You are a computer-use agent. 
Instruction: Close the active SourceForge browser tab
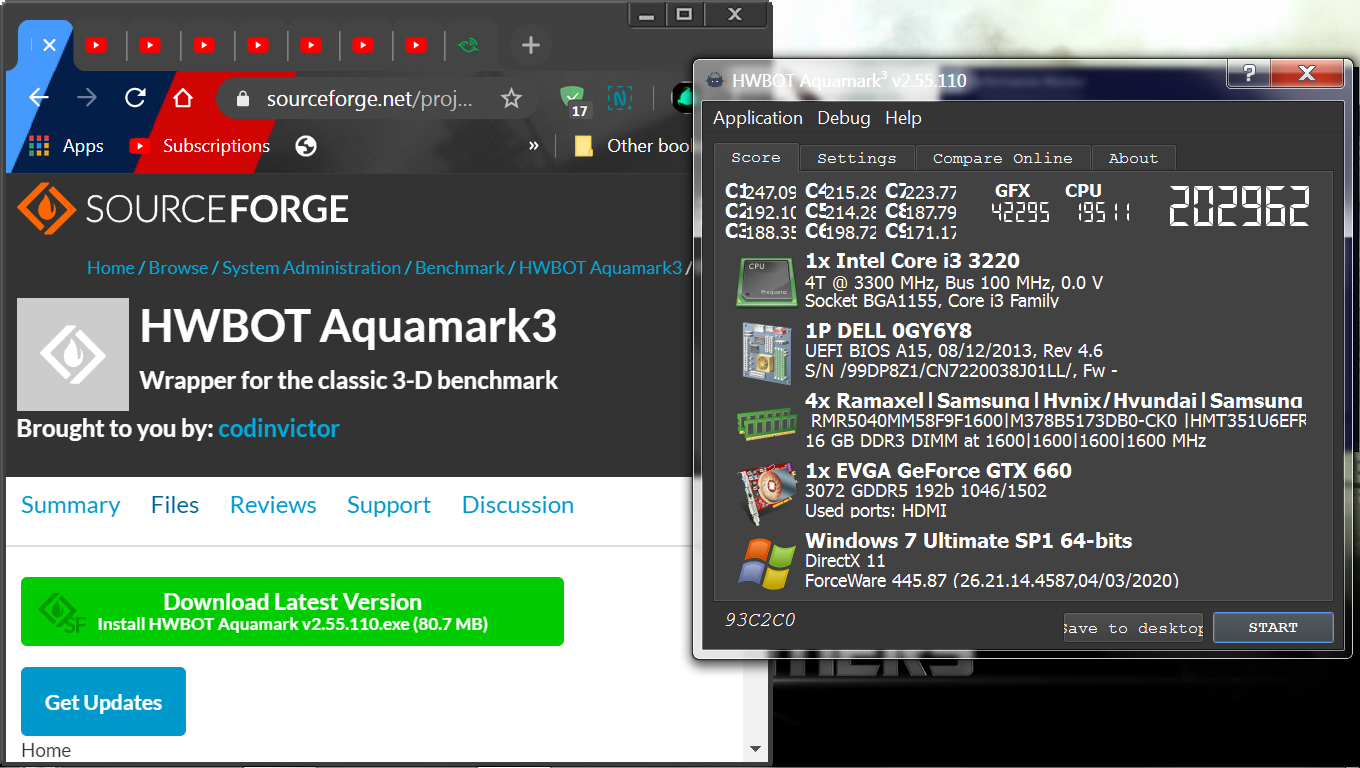click(x=49, y=45)
